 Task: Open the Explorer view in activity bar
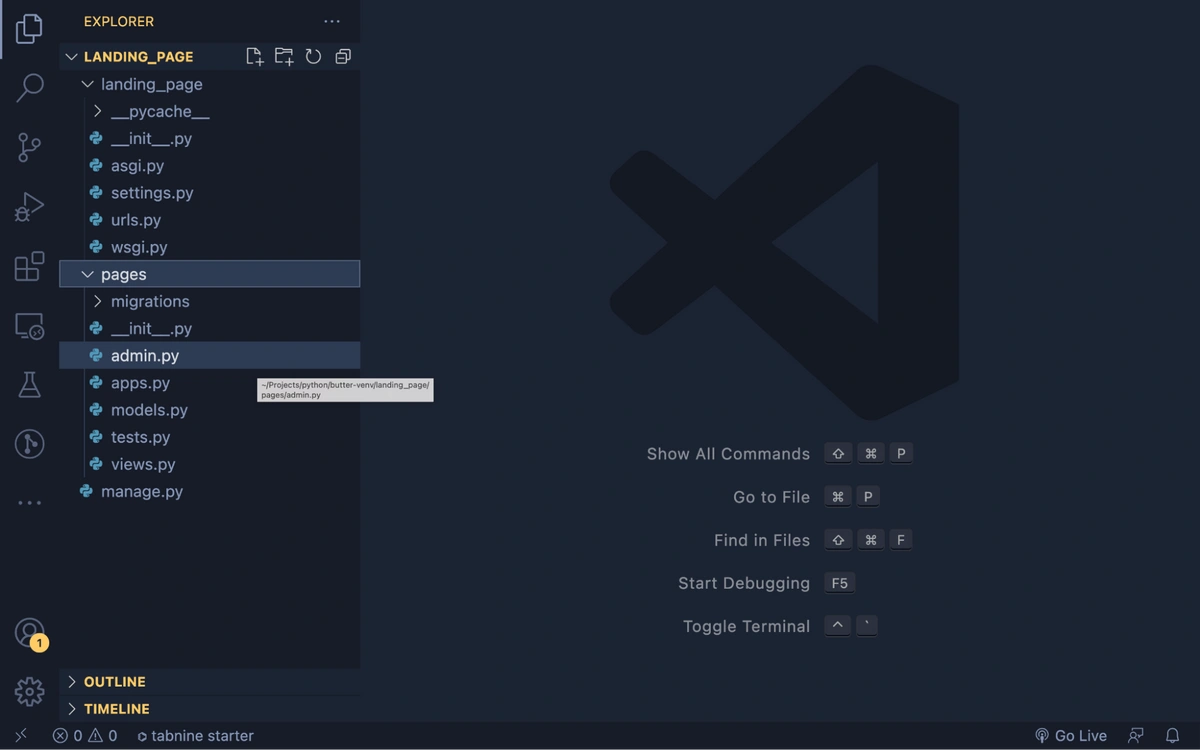pyautogui.click(x=29, y=28)
